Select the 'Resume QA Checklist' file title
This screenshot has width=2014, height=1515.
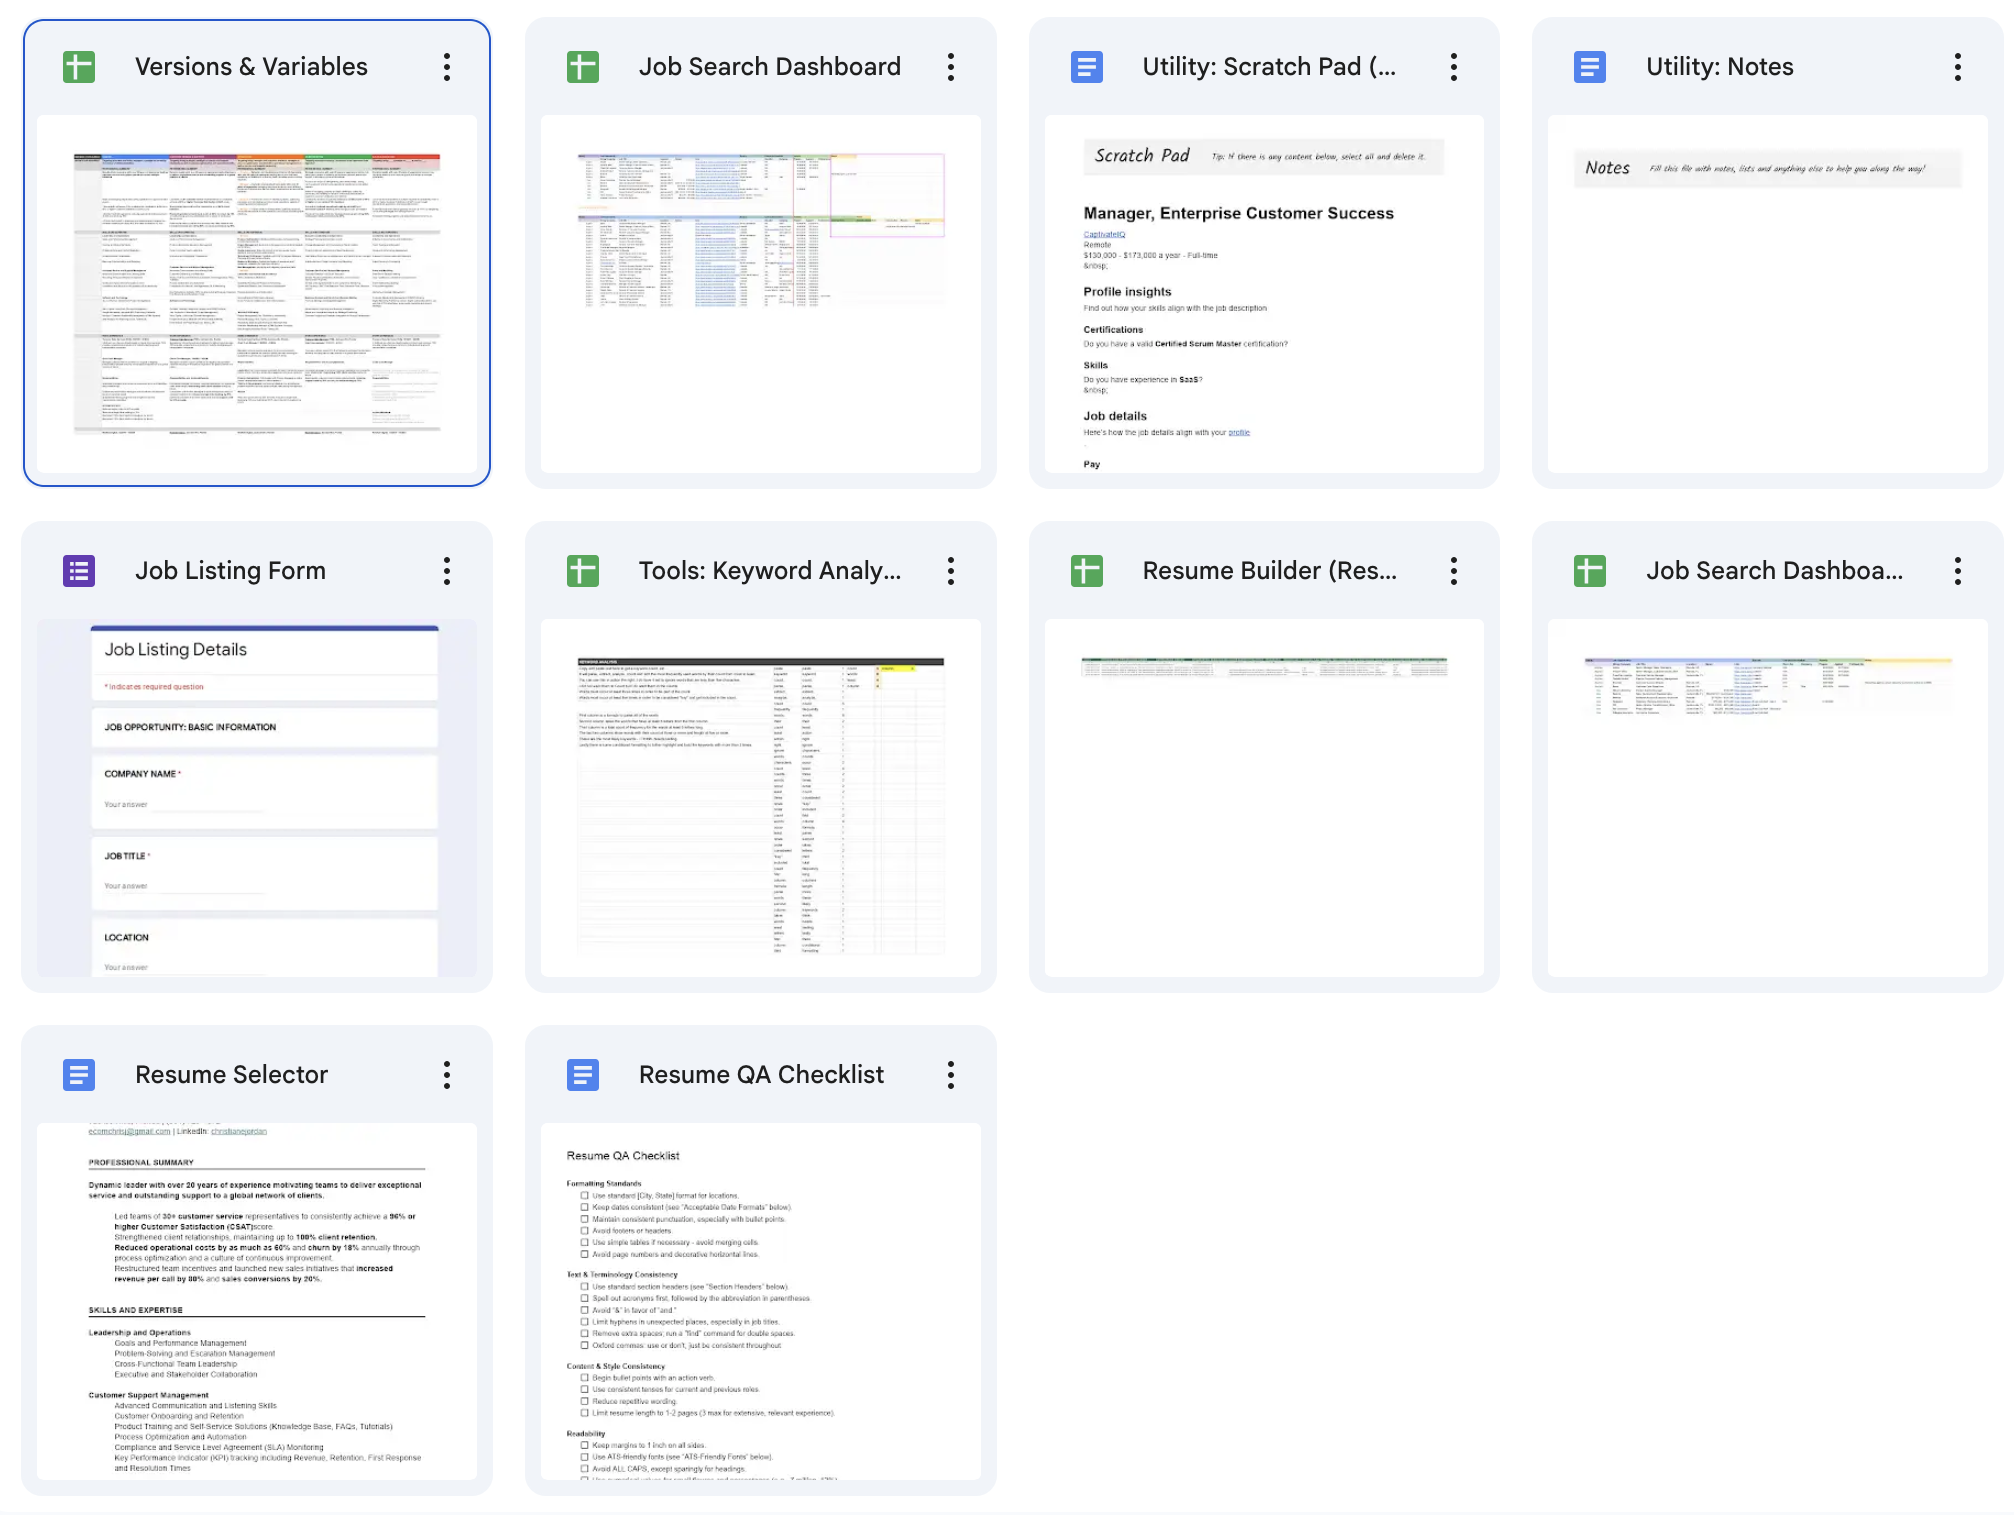[762, 1075]
